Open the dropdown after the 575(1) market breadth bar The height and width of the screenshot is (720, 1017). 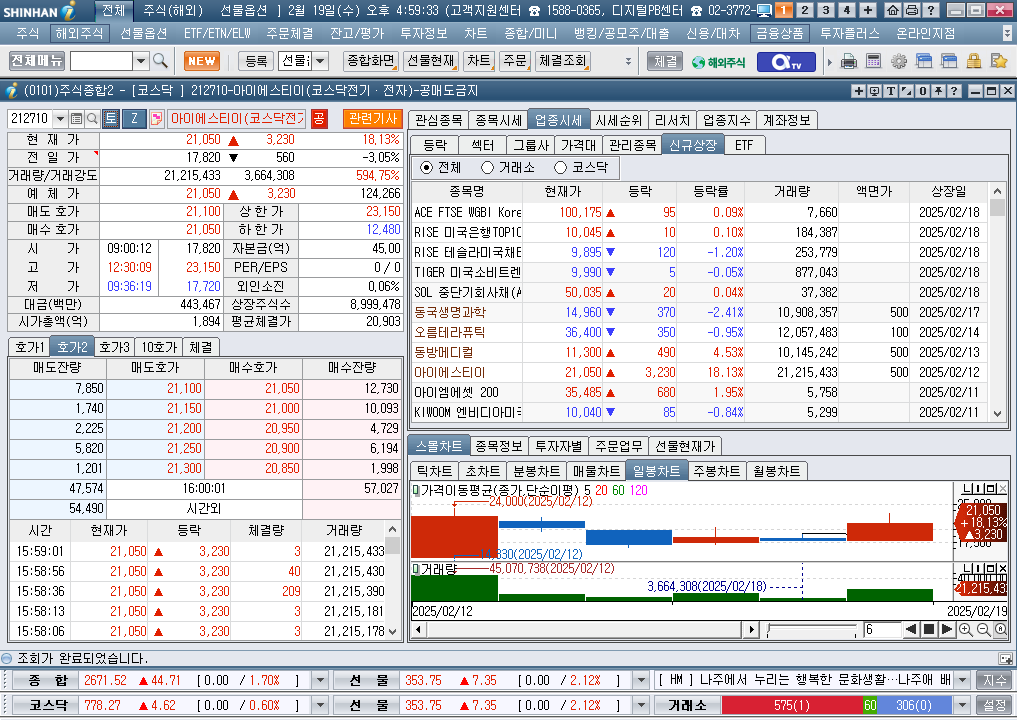tap(963, 705)
